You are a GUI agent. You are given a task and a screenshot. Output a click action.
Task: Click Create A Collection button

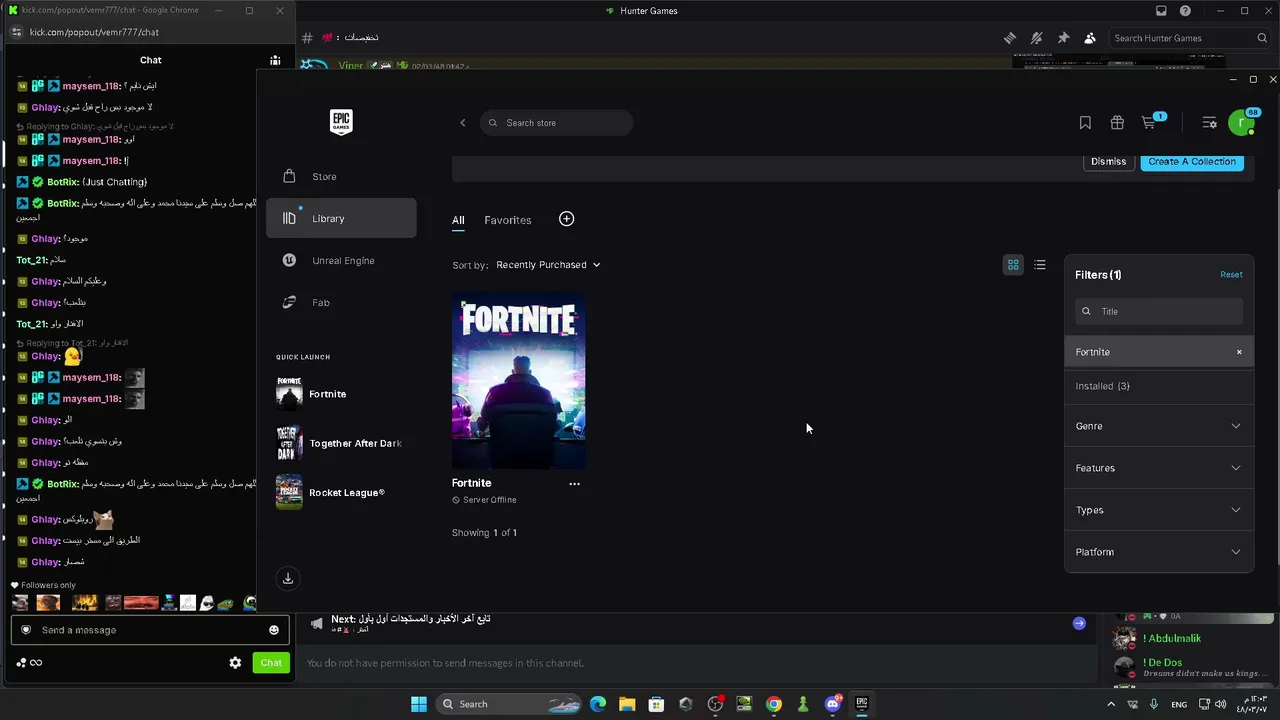point(1192,162)
